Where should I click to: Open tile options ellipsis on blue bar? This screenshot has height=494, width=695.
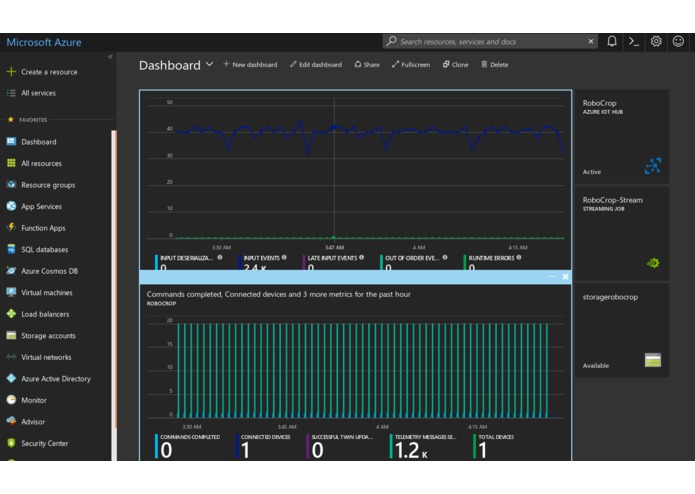(x=552, y=276)
